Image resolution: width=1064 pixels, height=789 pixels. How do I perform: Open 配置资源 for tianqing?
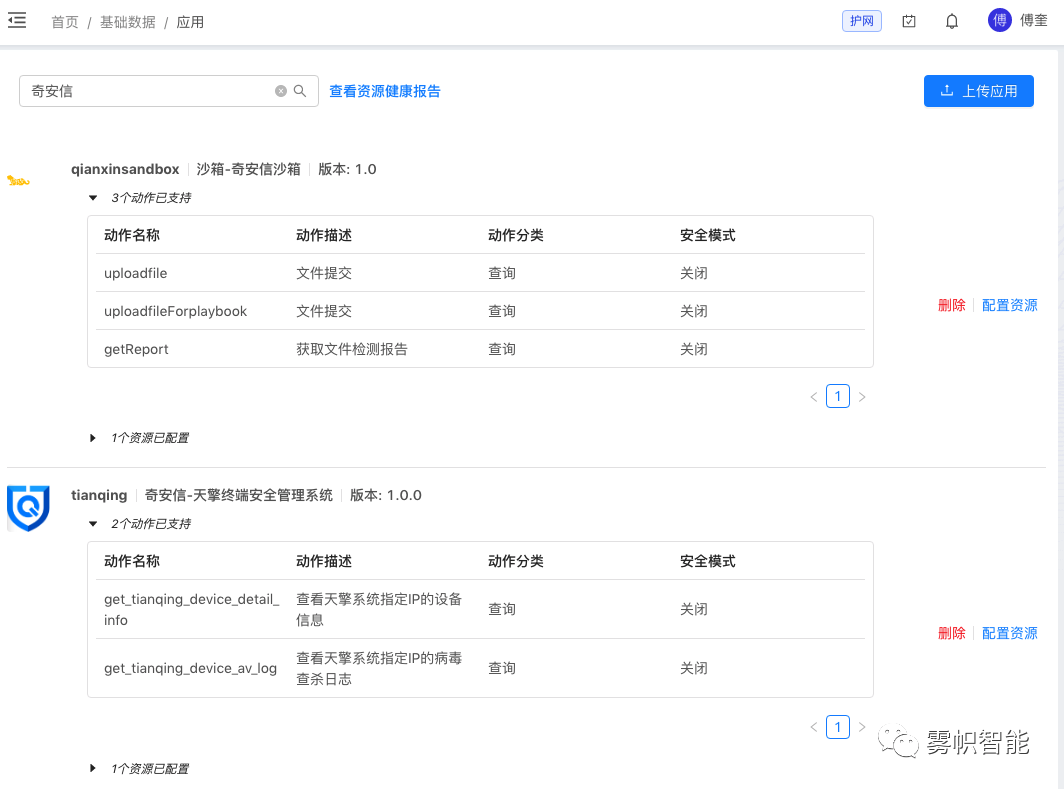1010,633
